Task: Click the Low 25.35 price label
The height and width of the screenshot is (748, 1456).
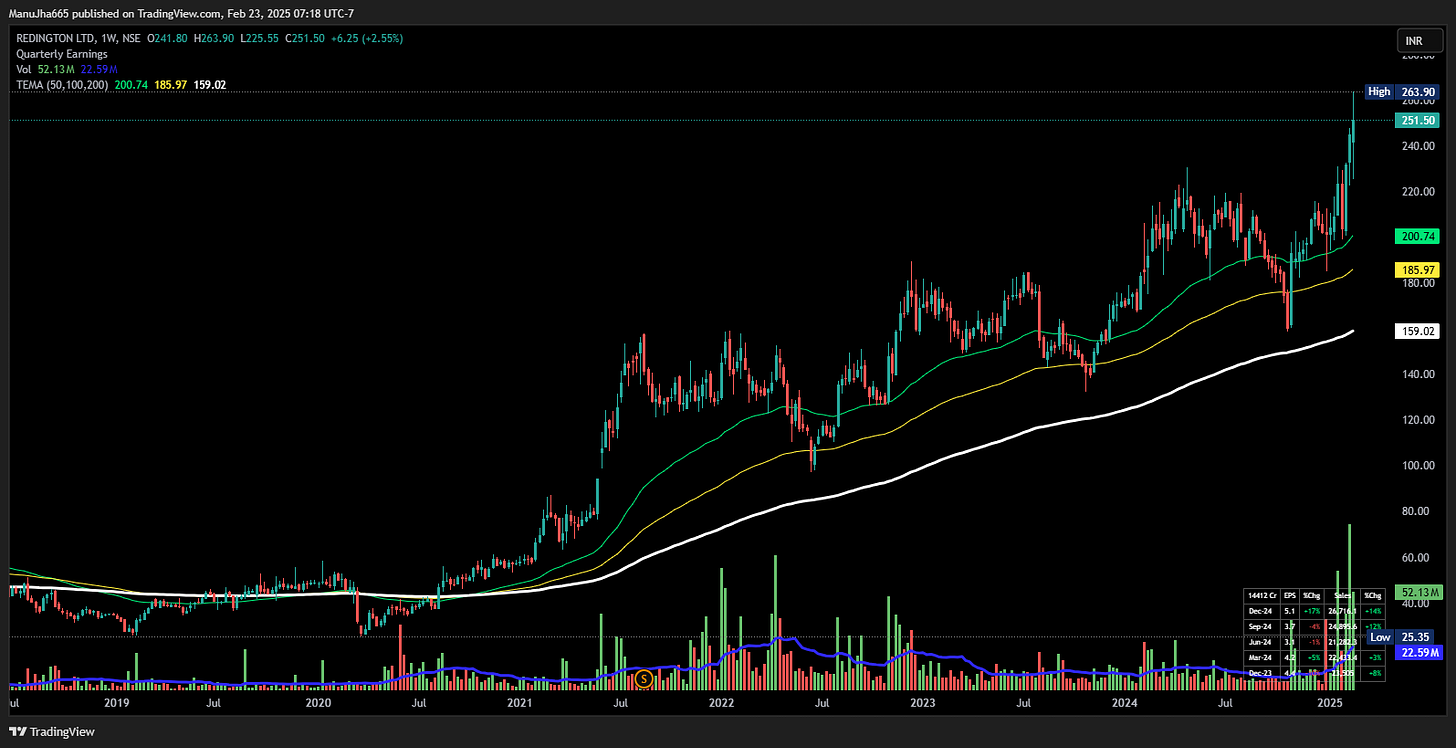Action: (x=1402, y=637)
